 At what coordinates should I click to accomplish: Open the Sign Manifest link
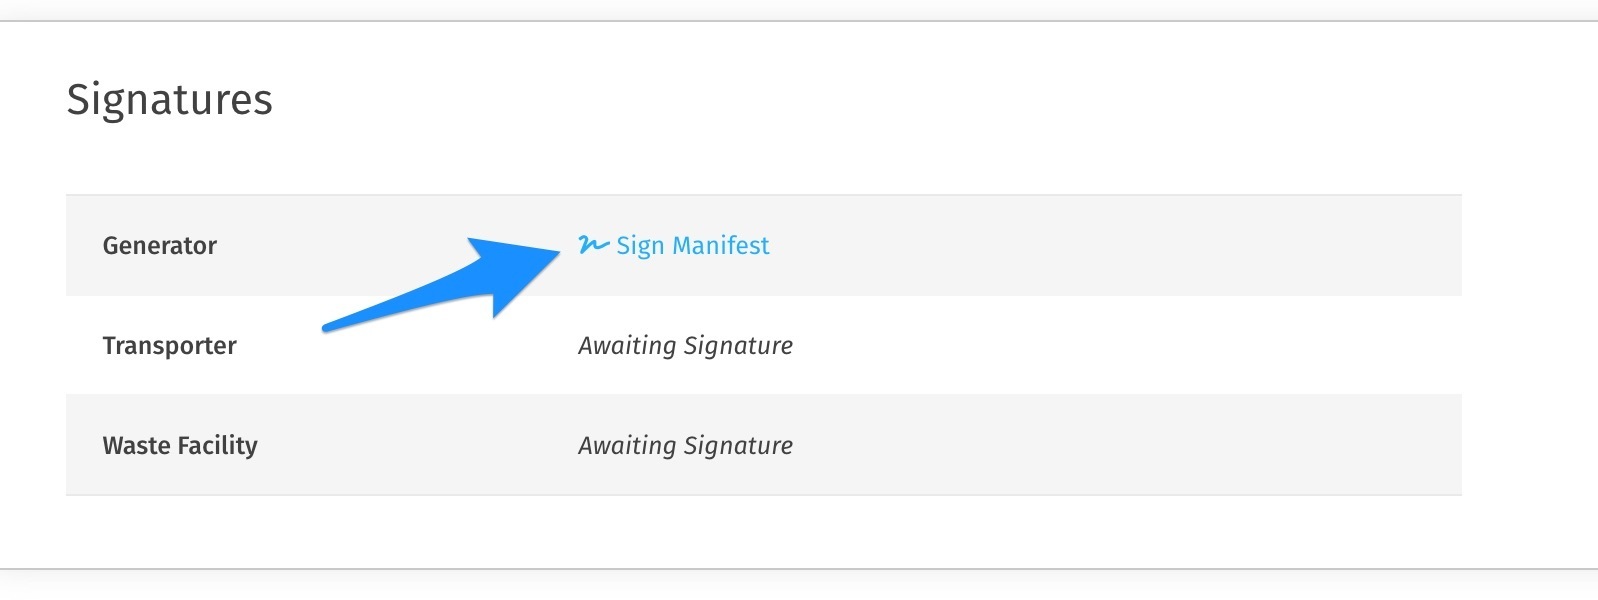point(692,245)
